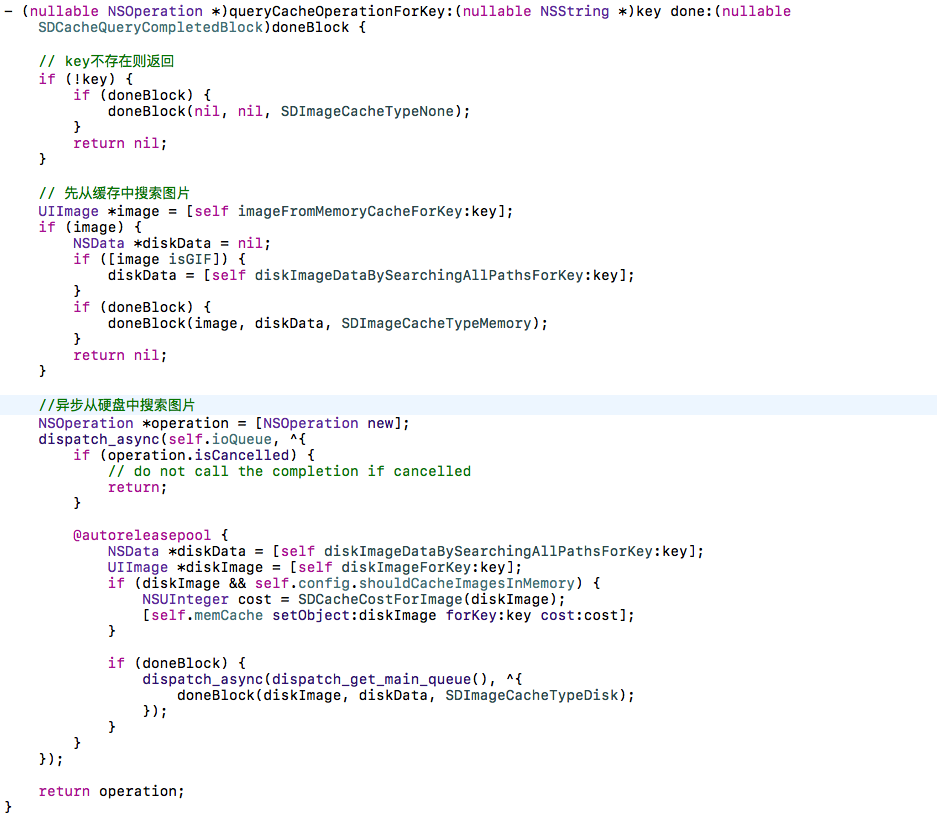Screen dimensions: 937x818
Task: Click SDImageCacheTypeDisk constant
Action: tap(531, 696)
